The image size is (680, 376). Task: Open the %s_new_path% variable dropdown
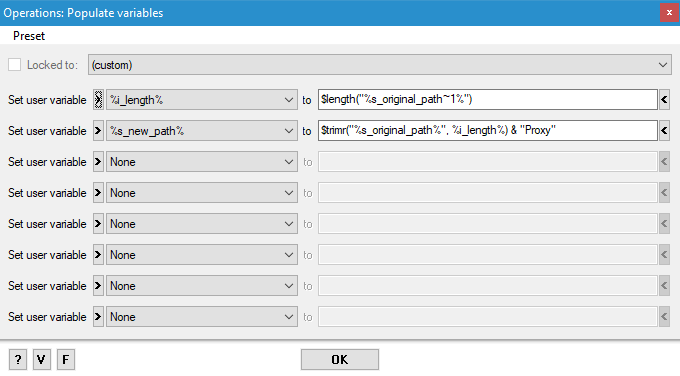coord(202,131)
